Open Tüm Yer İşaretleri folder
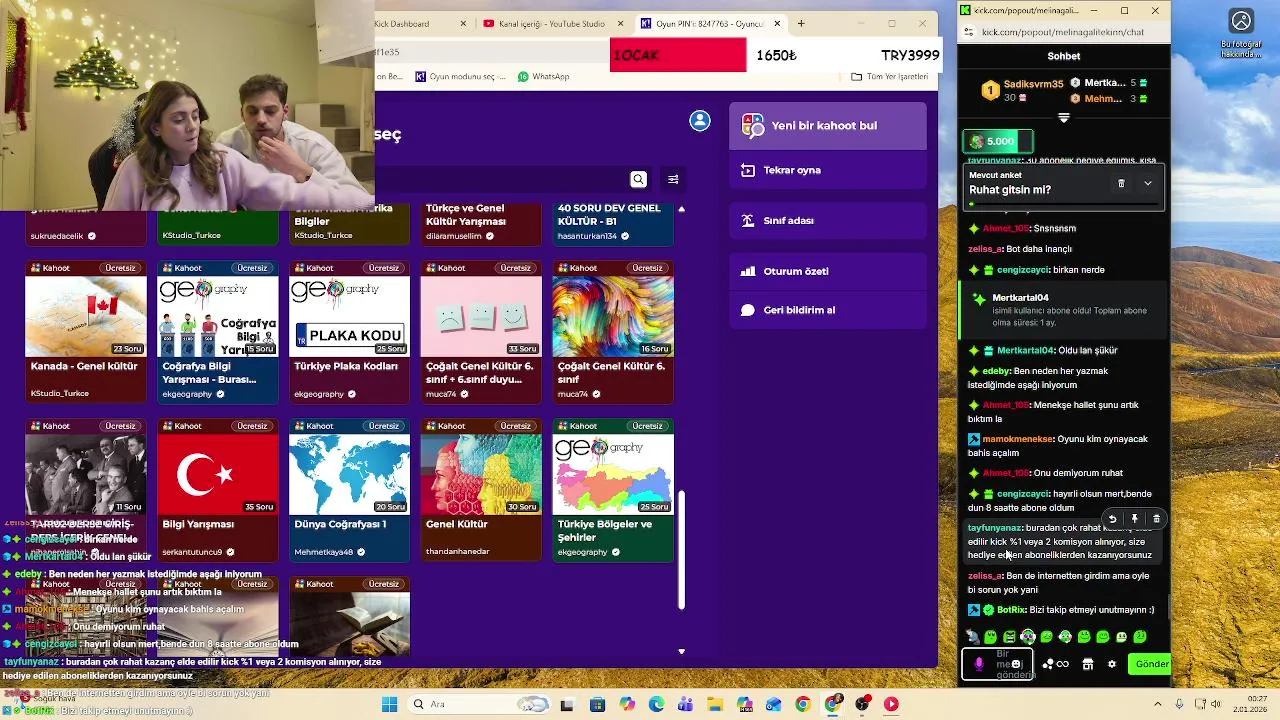This screenshot has height=720, width=1280. [890, 76]
